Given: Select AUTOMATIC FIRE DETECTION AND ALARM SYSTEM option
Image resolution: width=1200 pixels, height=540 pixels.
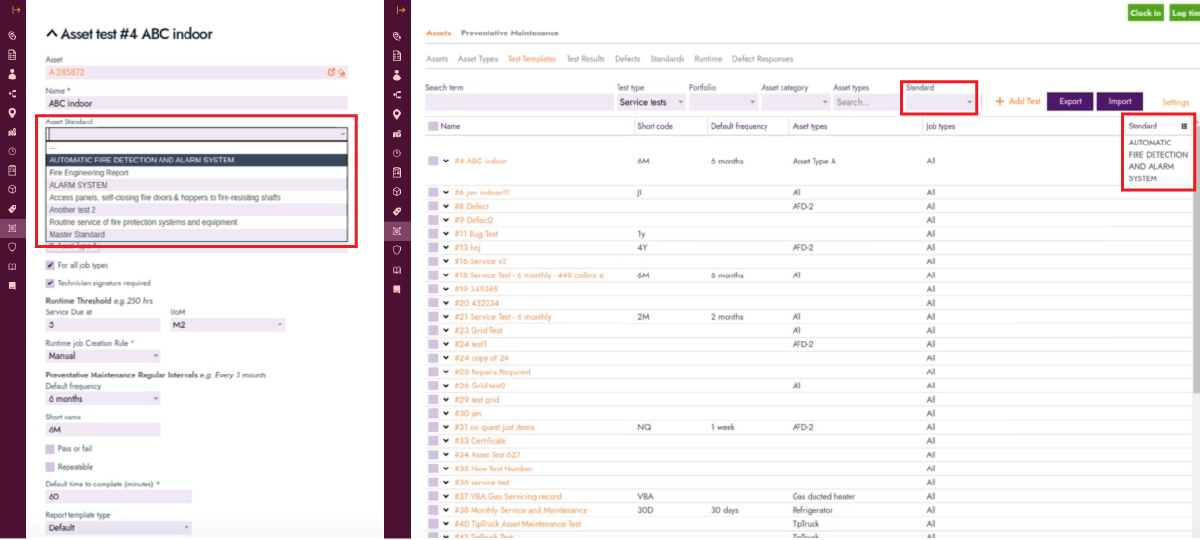Looking at the screenshot, I should tap(197, 159).
